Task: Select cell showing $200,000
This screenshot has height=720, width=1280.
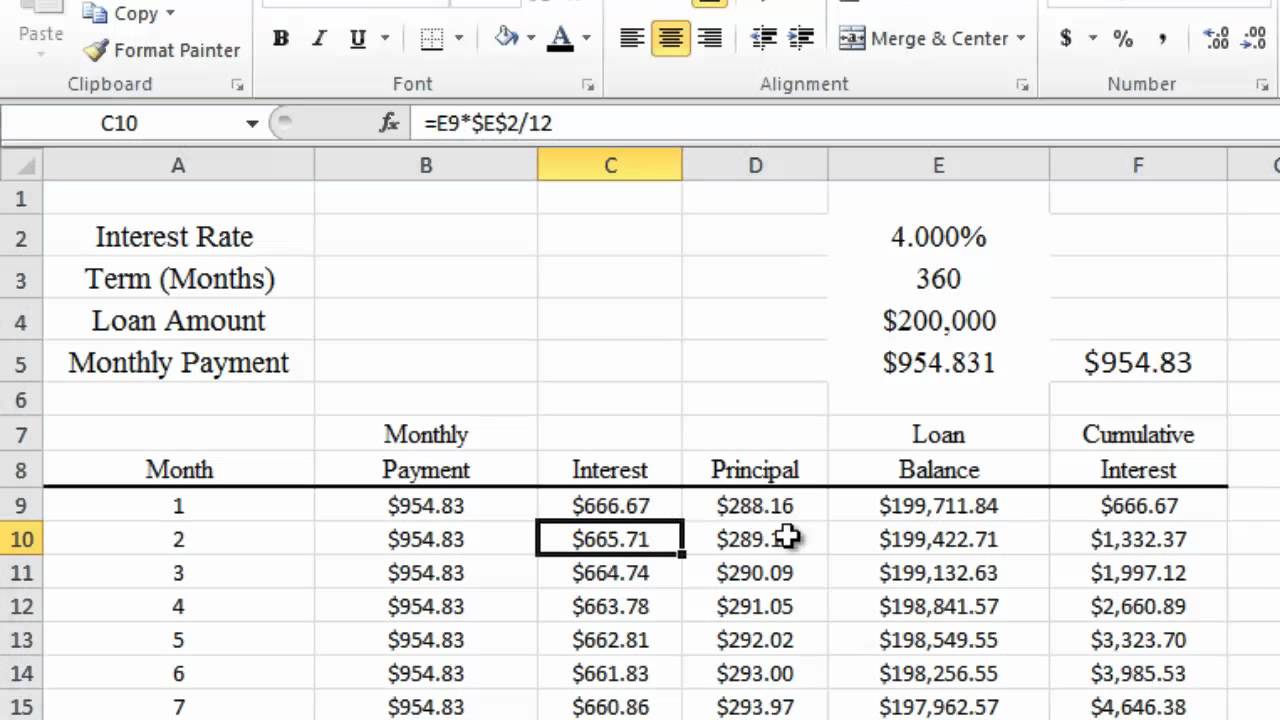Action: coord(938,321)
